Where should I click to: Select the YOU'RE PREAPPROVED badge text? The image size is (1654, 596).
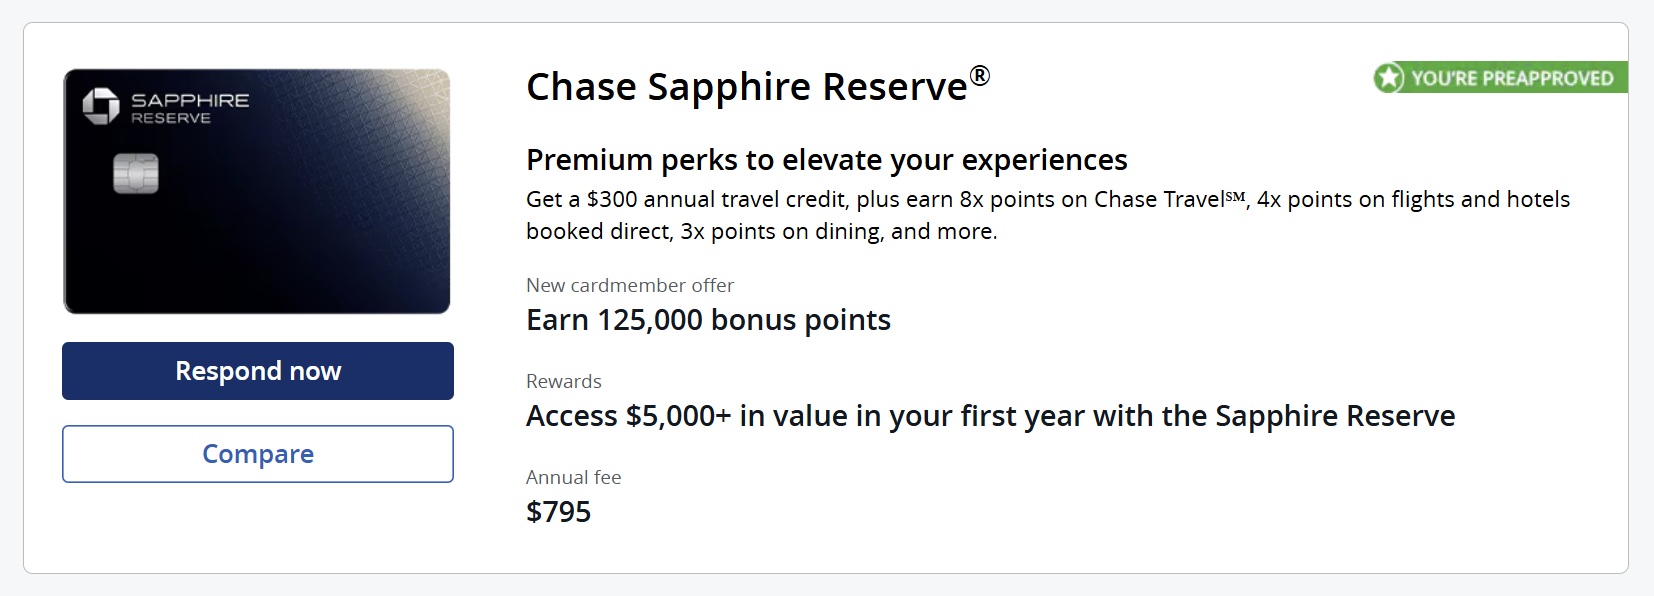tap(1512, 78)
